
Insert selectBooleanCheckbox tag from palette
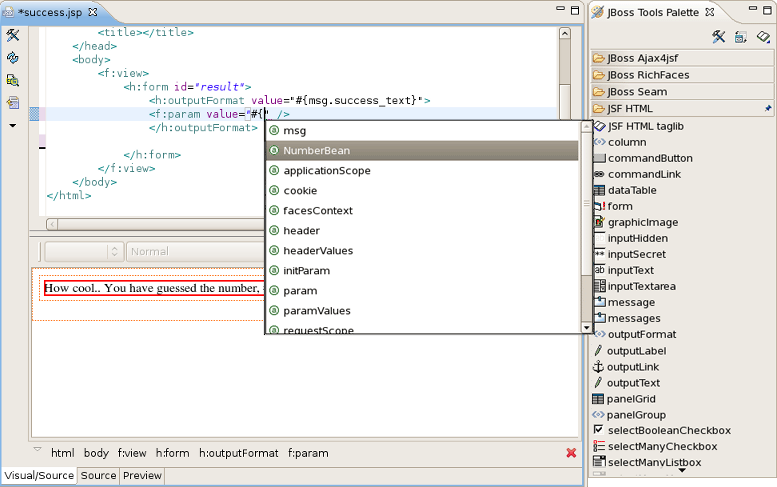(663, 431)
